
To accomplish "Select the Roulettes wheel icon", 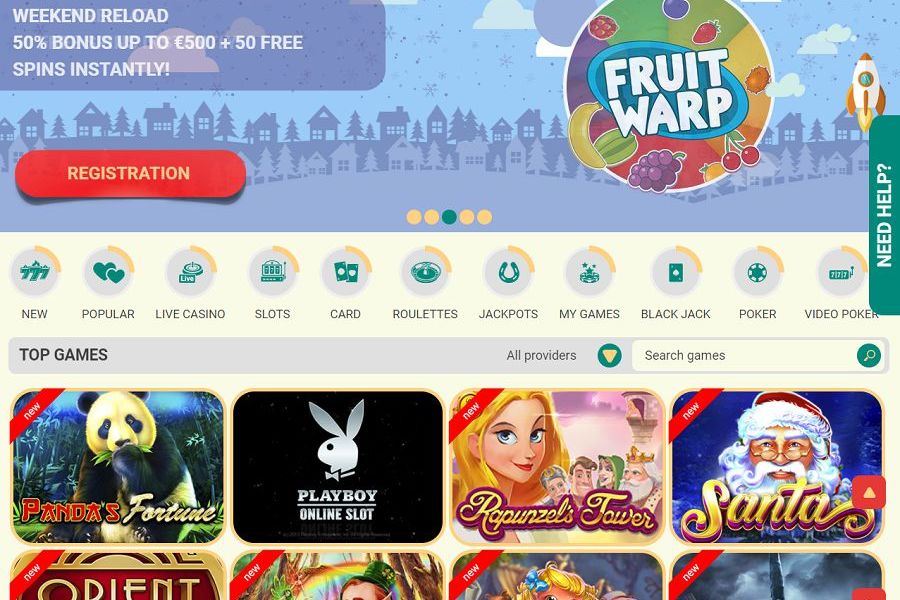I will click(425, 272).
